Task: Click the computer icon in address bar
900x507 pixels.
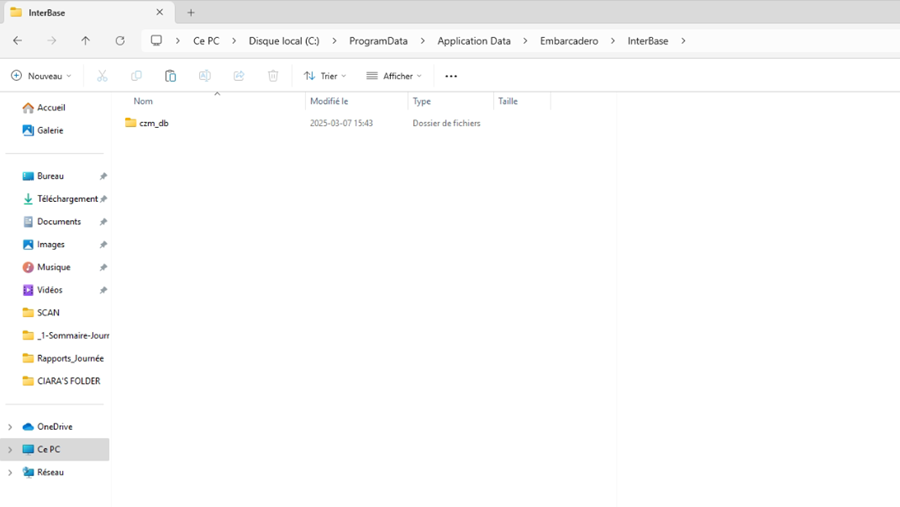Action: click(x=156, y=41)
